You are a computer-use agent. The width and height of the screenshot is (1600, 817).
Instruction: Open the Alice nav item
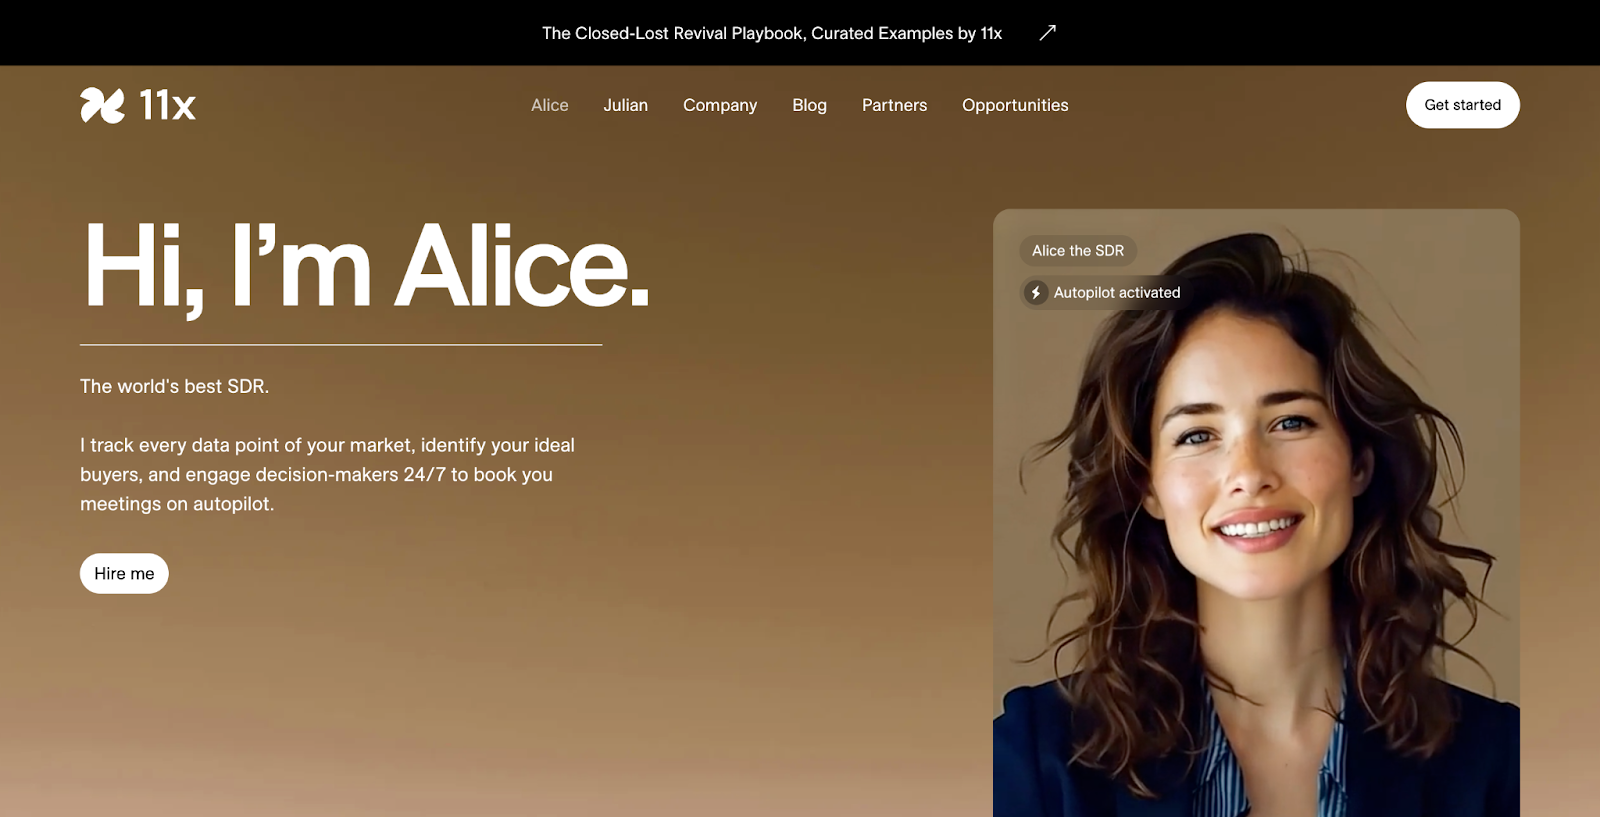tap(550, 105)
